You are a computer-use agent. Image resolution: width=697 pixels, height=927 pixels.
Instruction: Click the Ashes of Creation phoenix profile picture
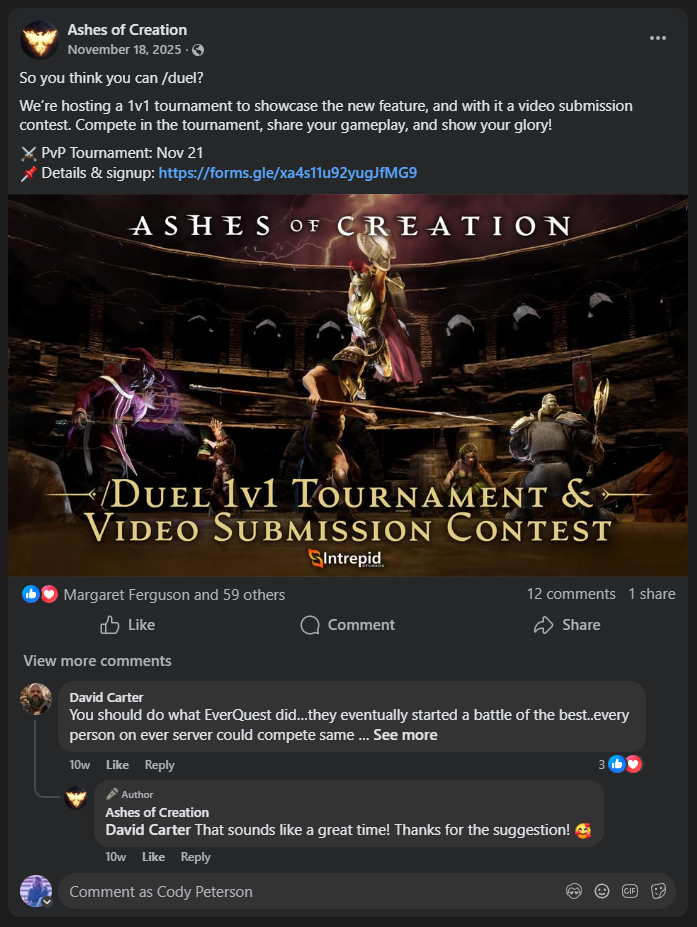click(40, 40)
